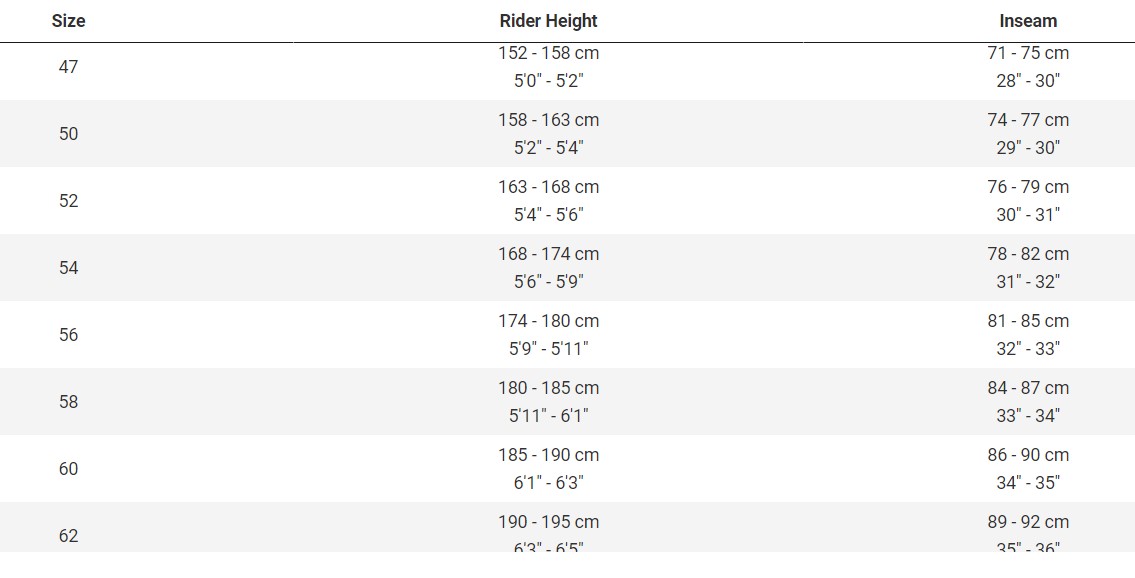Select the size 56 row label
The width and height of the screenshot is (1135, 578).
click(x=68, y=335)
